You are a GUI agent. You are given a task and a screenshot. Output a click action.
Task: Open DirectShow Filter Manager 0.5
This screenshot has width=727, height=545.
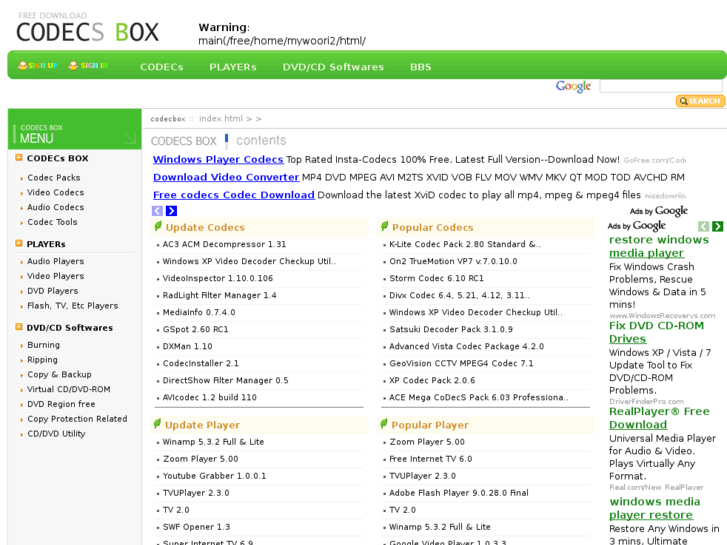pyautogui.click(x=225, y=380)
